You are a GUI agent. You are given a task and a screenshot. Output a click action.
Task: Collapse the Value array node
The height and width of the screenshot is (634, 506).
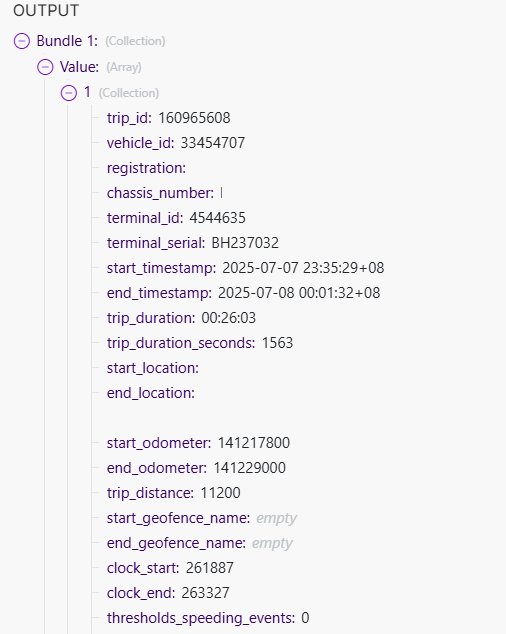[45, 67]
